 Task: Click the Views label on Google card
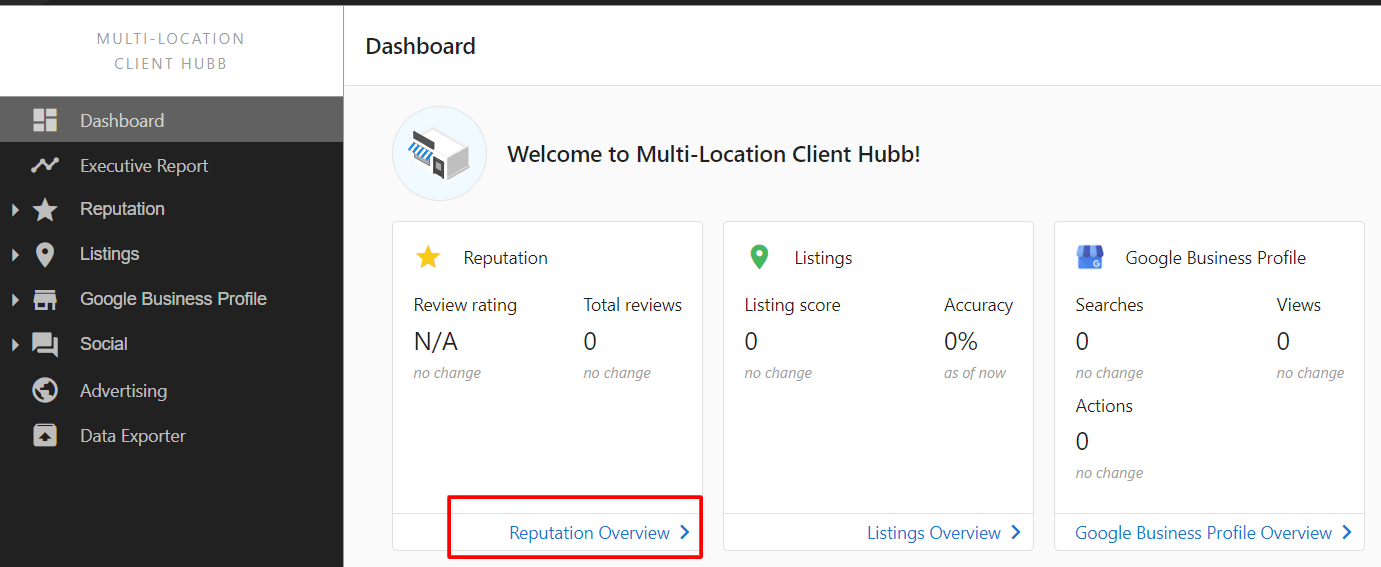tap(1299, 305)
